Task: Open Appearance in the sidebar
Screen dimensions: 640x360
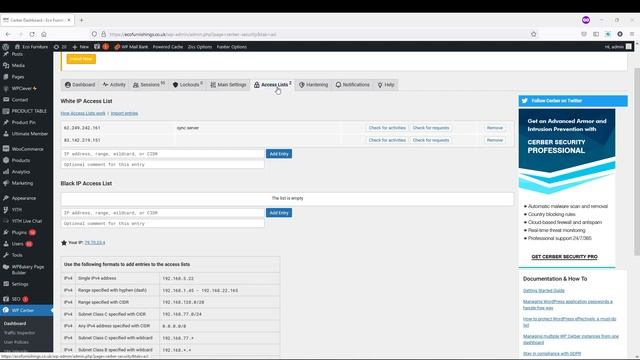Action: pyautogui.click(x=24, y=198)
